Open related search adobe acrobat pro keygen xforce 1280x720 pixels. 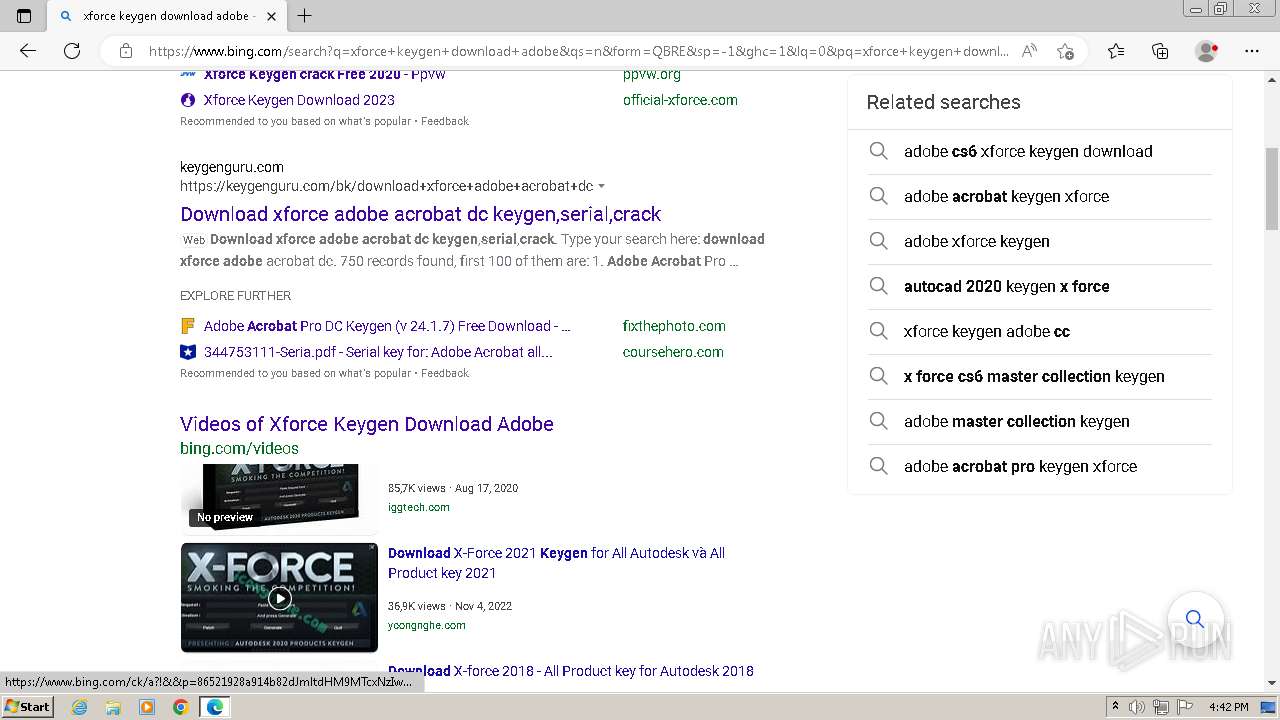[x=1020, y=466]
